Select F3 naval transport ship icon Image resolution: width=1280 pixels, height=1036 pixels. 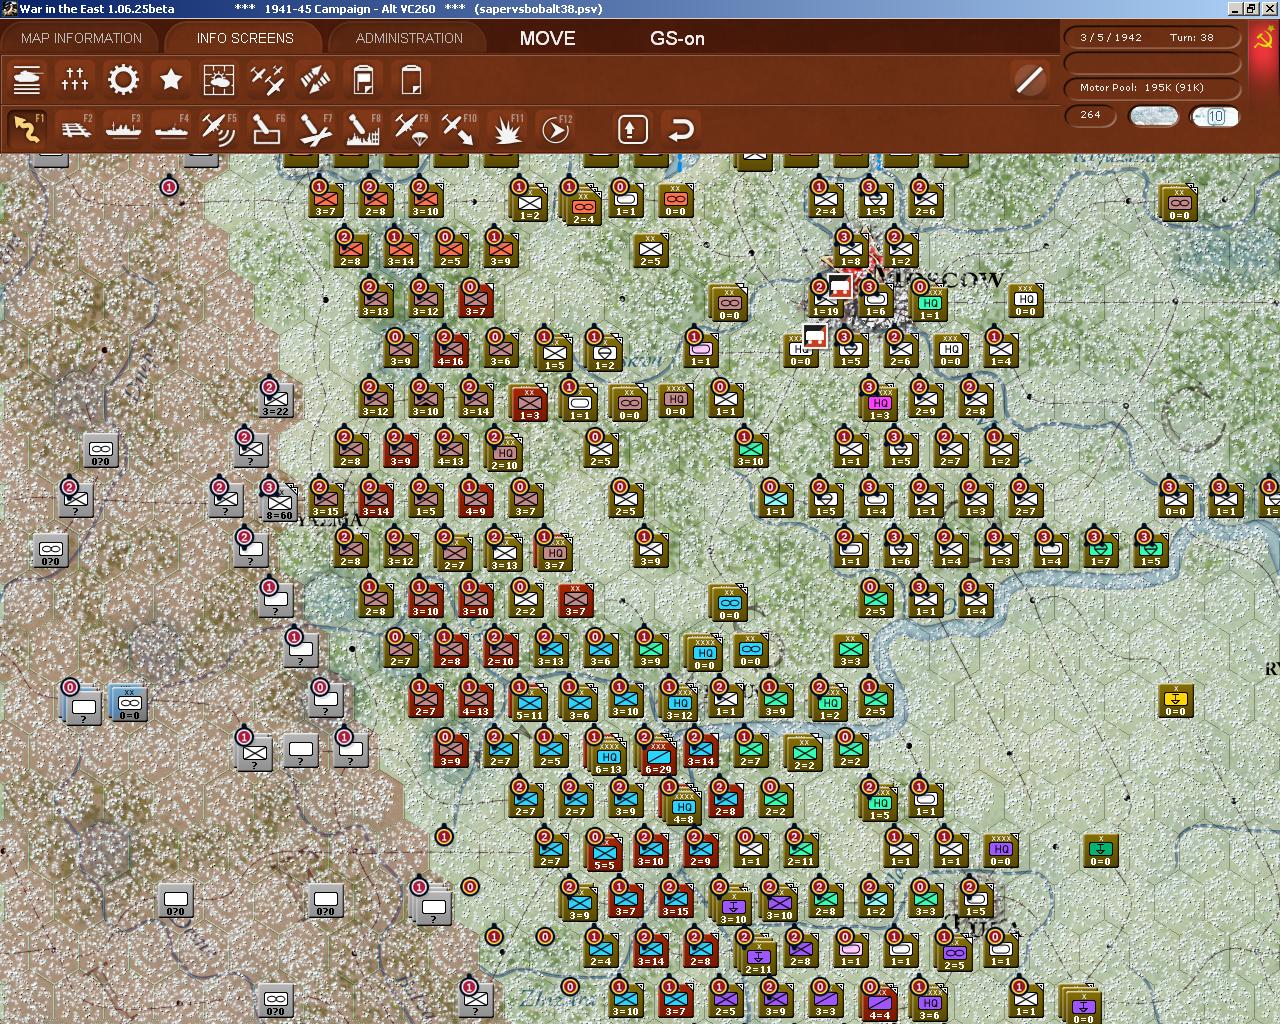click(x=123, y=129)
